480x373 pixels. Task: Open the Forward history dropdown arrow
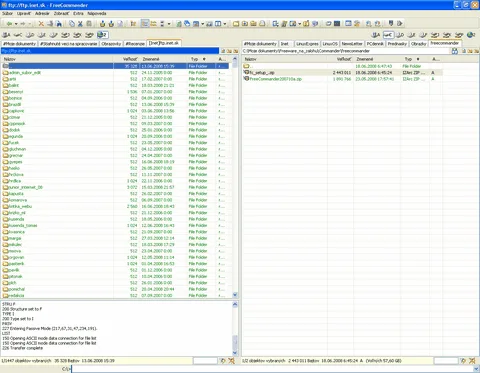(29, 24)
